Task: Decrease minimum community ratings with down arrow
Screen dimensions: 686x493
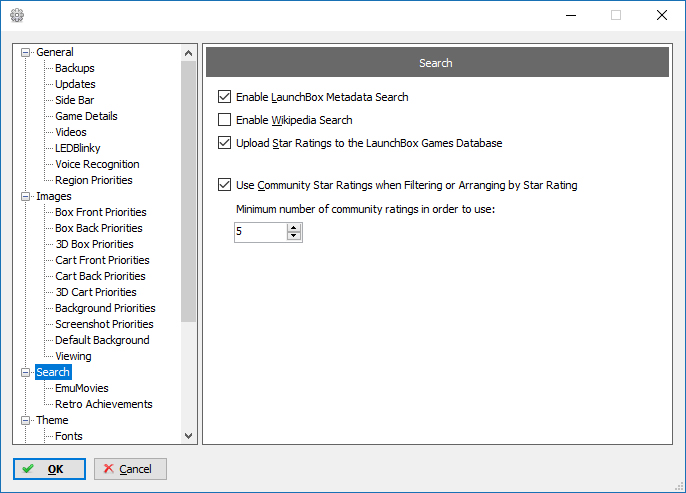Action: pos(294,236)
